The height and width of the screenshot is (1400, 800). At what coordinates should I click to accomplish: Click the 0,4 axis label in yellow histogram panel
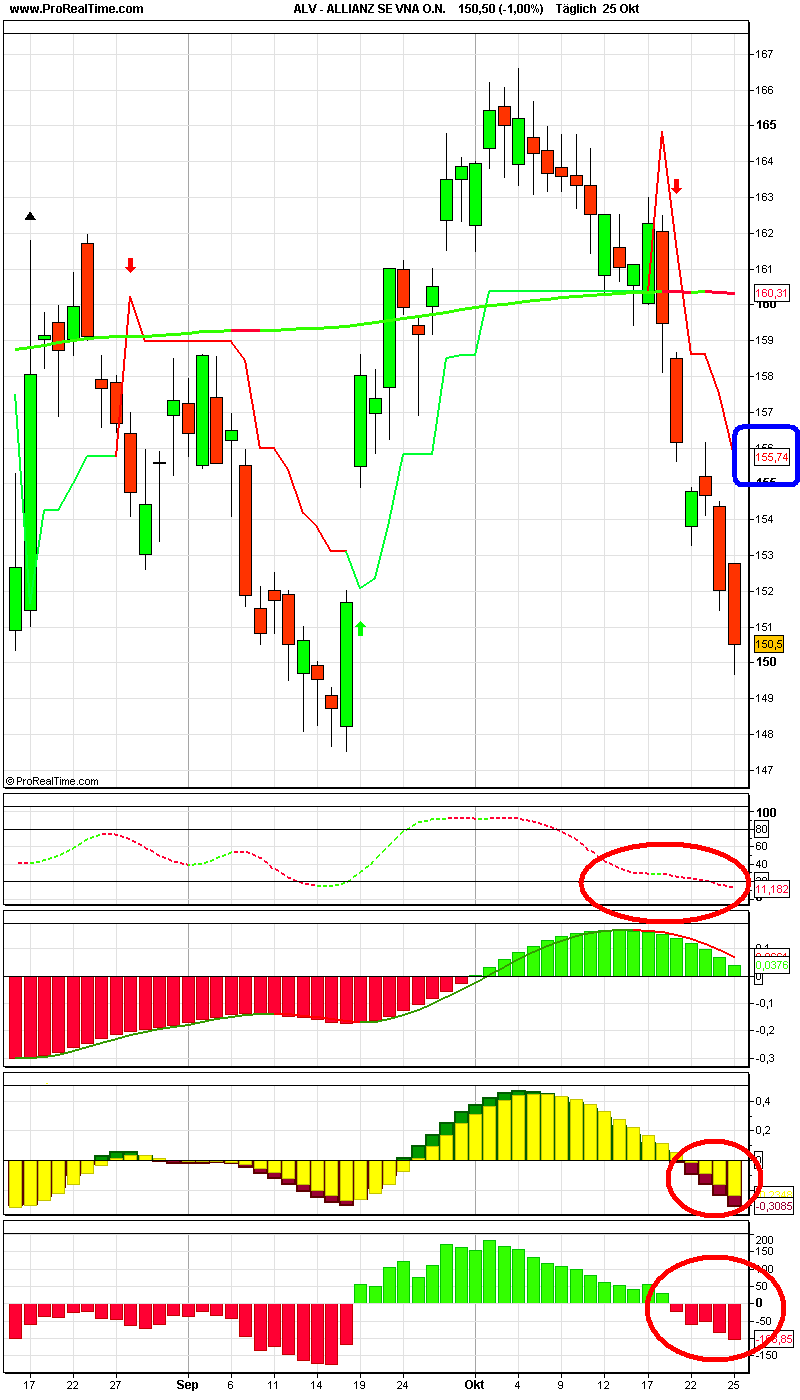[762, 1101]
